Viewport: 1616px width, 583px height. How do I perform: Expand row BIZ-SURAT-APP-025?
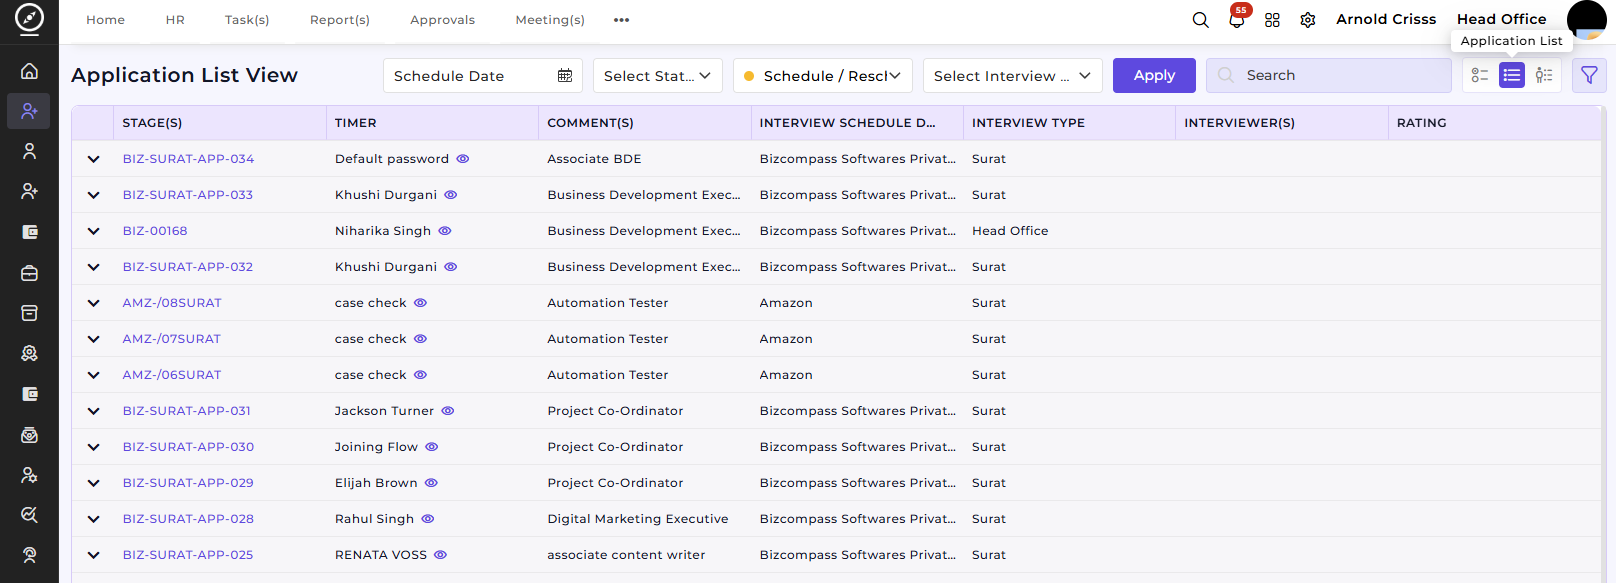pos(93,555)
